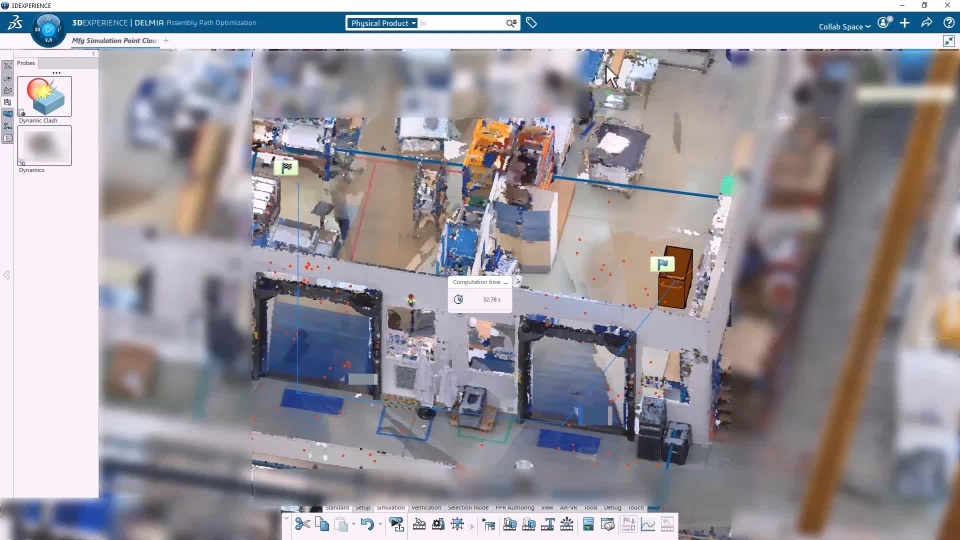This screenshot has height=540, width=960.
Task: Click the track settings gear icon
Action: click(438, 524)
